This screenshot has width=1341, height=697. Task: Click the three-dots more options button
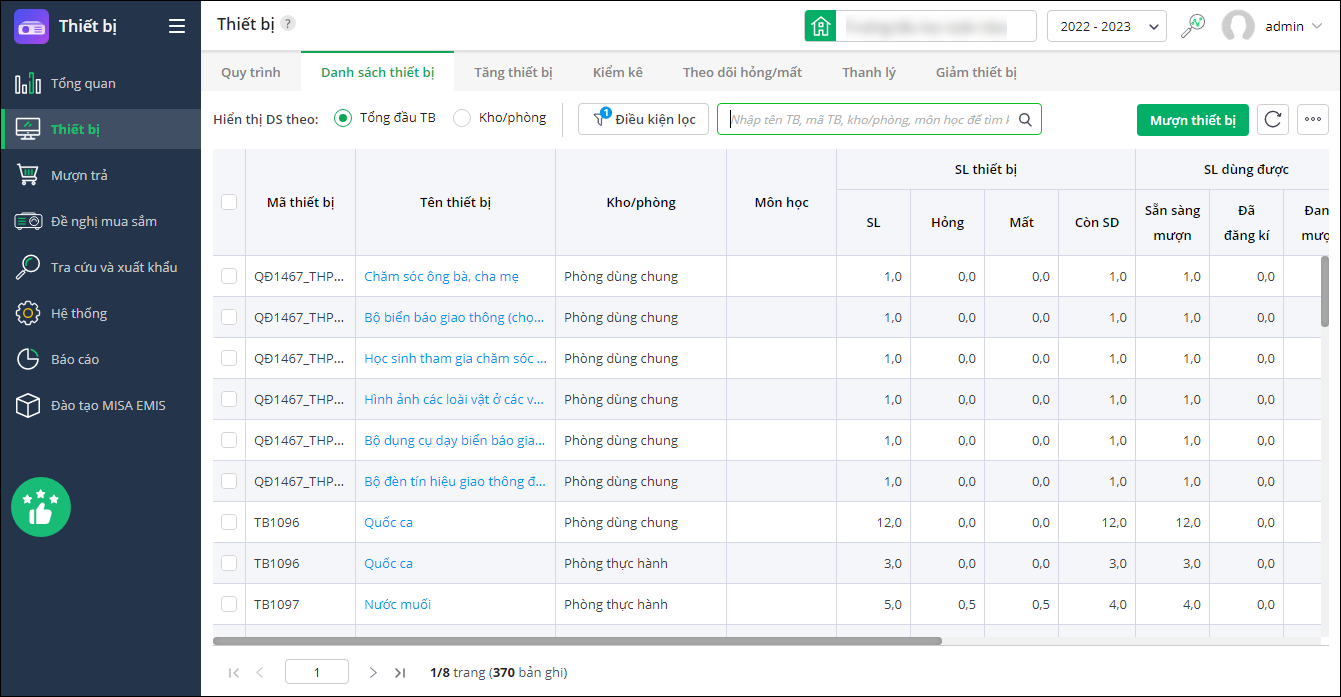1313,120
